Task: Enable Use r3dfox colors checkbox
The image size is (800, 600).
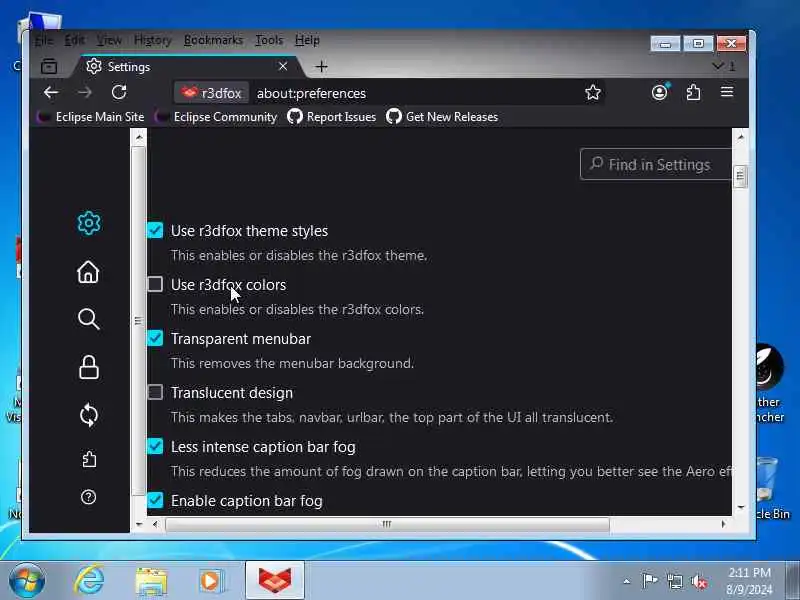Action: pos(155,284)
